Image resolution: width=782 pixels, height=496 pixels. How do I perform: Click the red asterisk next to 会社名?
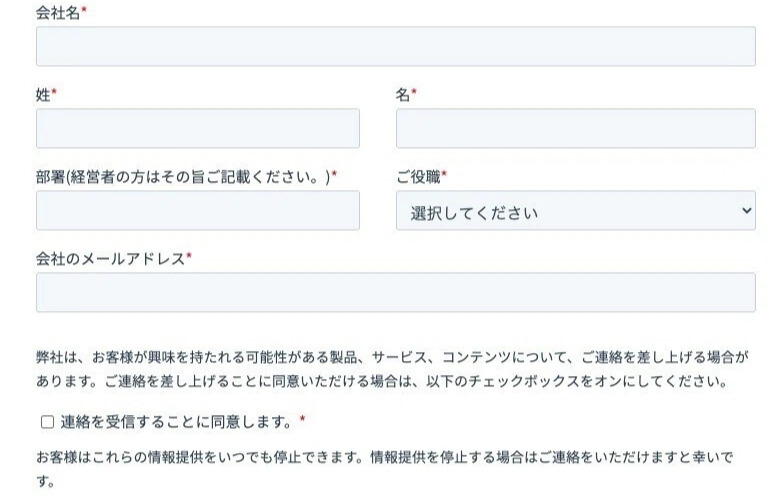84,9
